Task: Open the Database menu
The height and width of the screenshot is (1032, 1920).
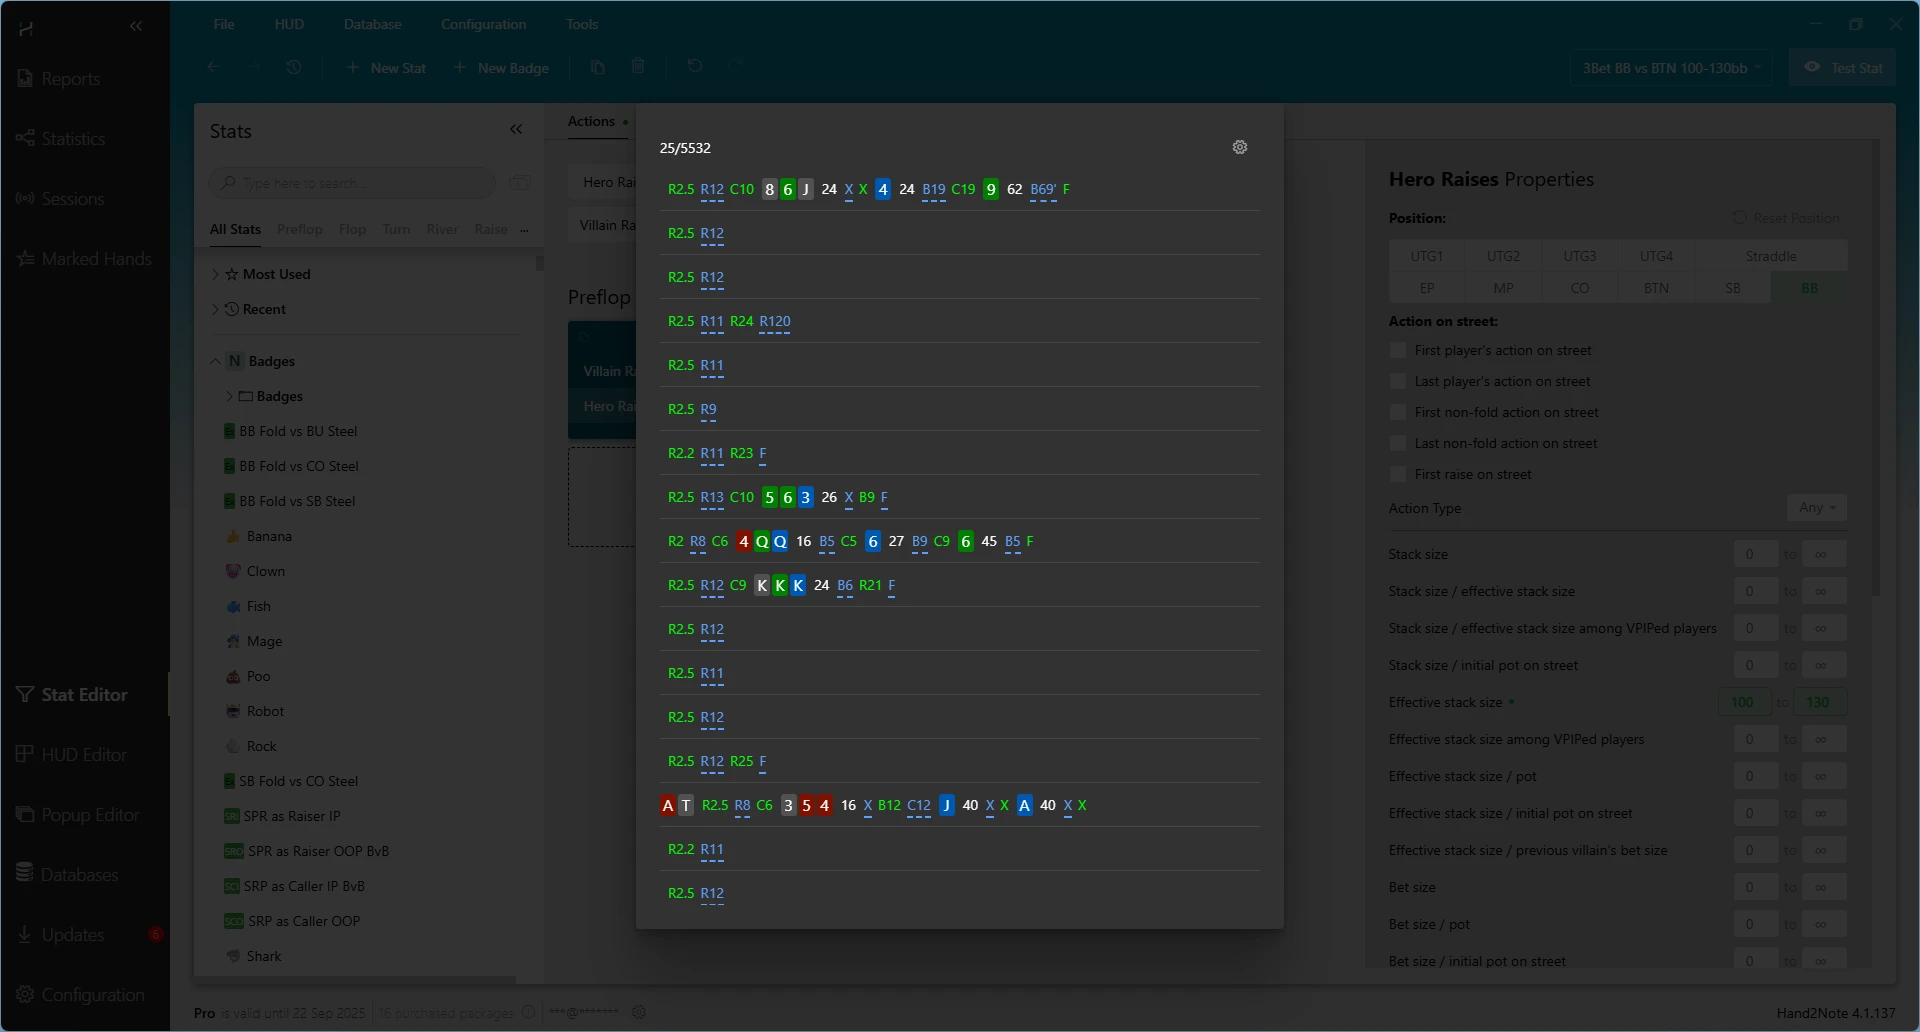Action: (x=372, y=24)
